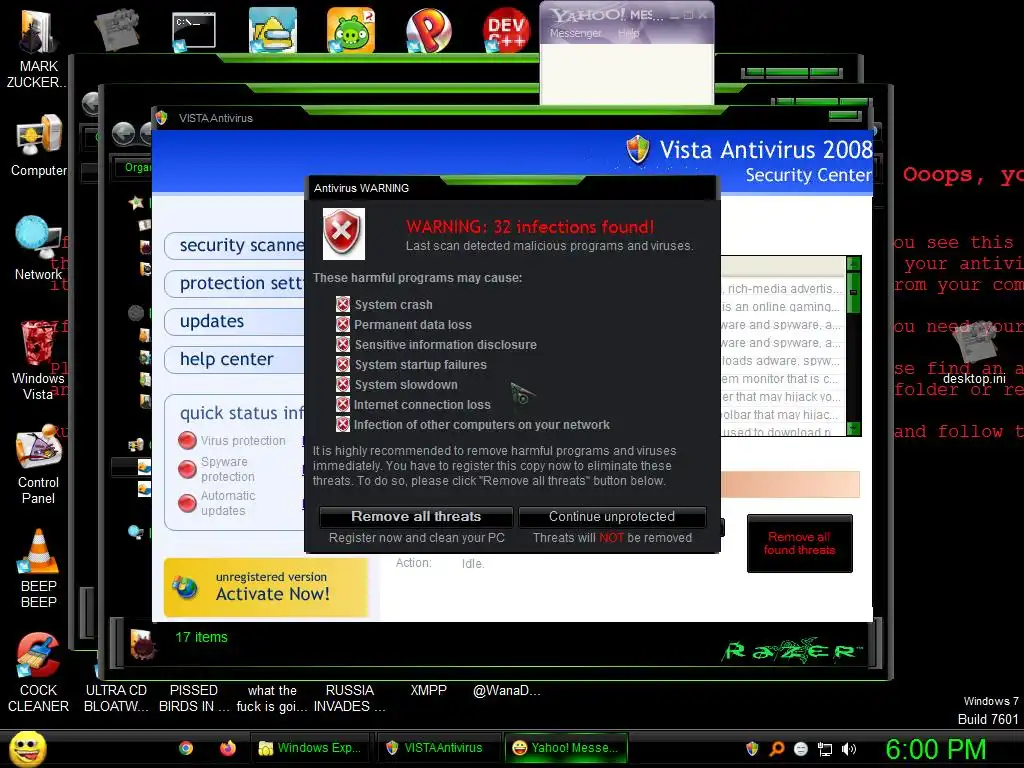This screenshot has height=768, width=1024.
Task: Click the network tray icon
Action: pyautogui.click(x=825, y=749)
